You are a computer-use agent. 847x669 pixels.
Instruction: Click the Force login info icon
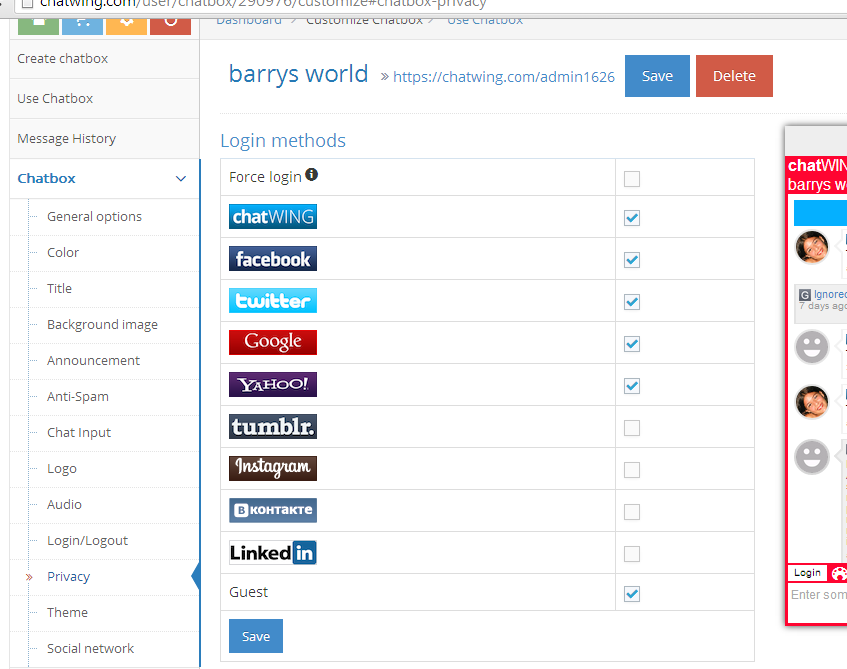click(x=312, y=175)
